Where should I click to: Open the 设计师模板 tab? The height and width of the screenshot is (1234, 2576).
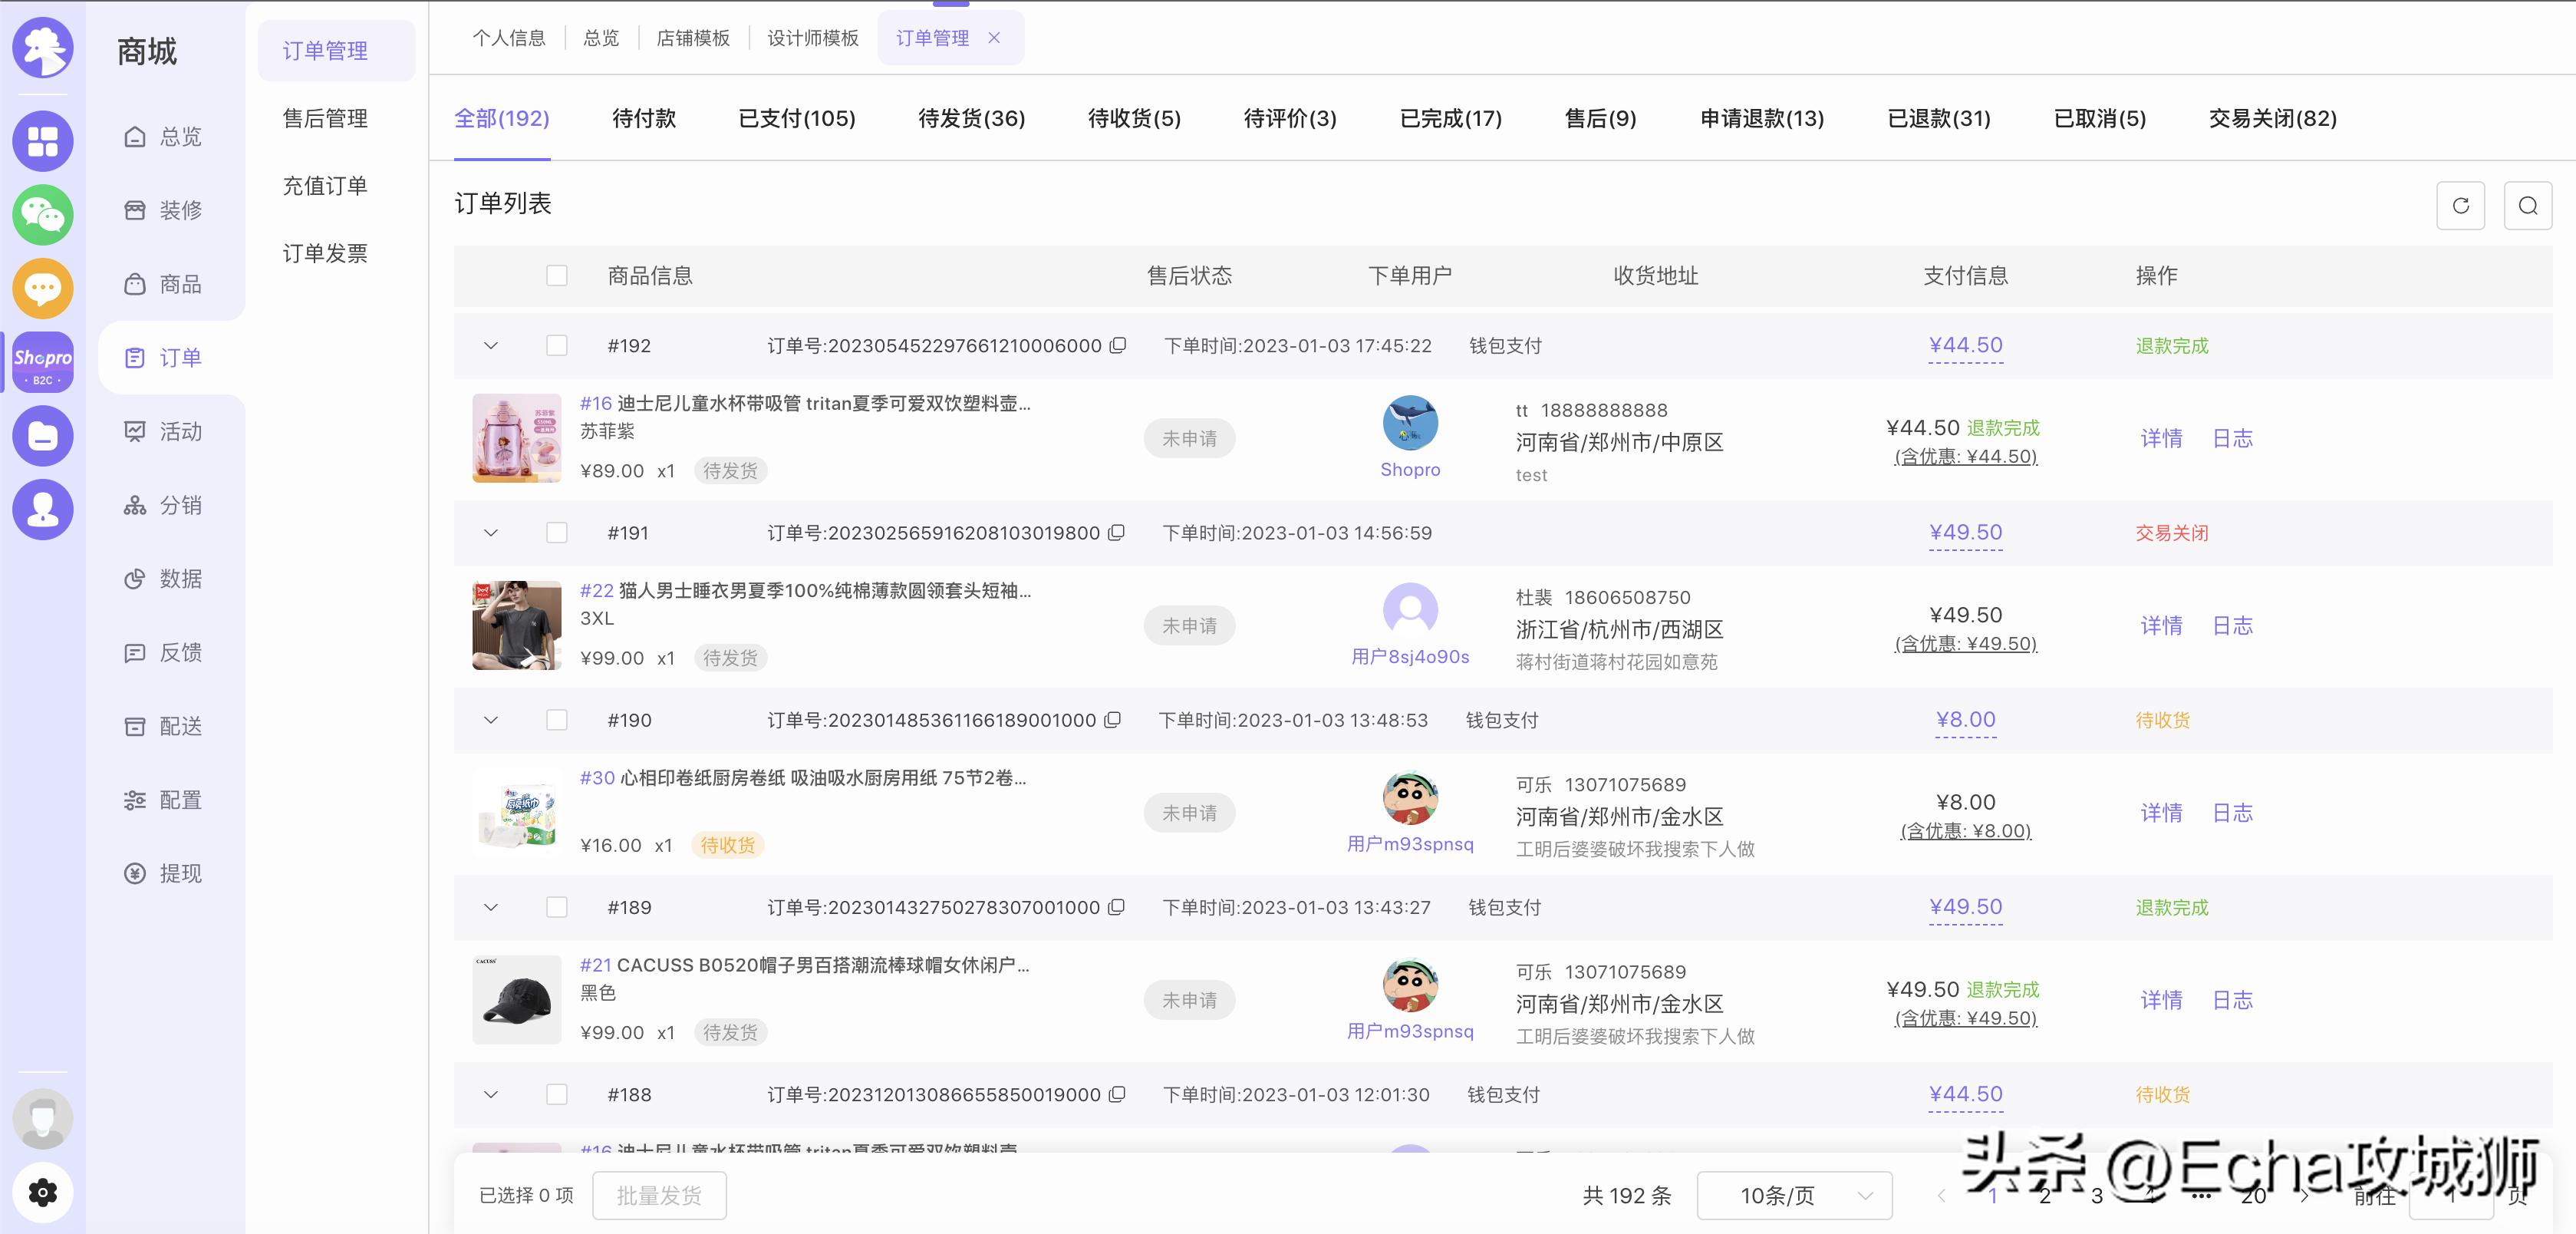click(x=811, y=37)
